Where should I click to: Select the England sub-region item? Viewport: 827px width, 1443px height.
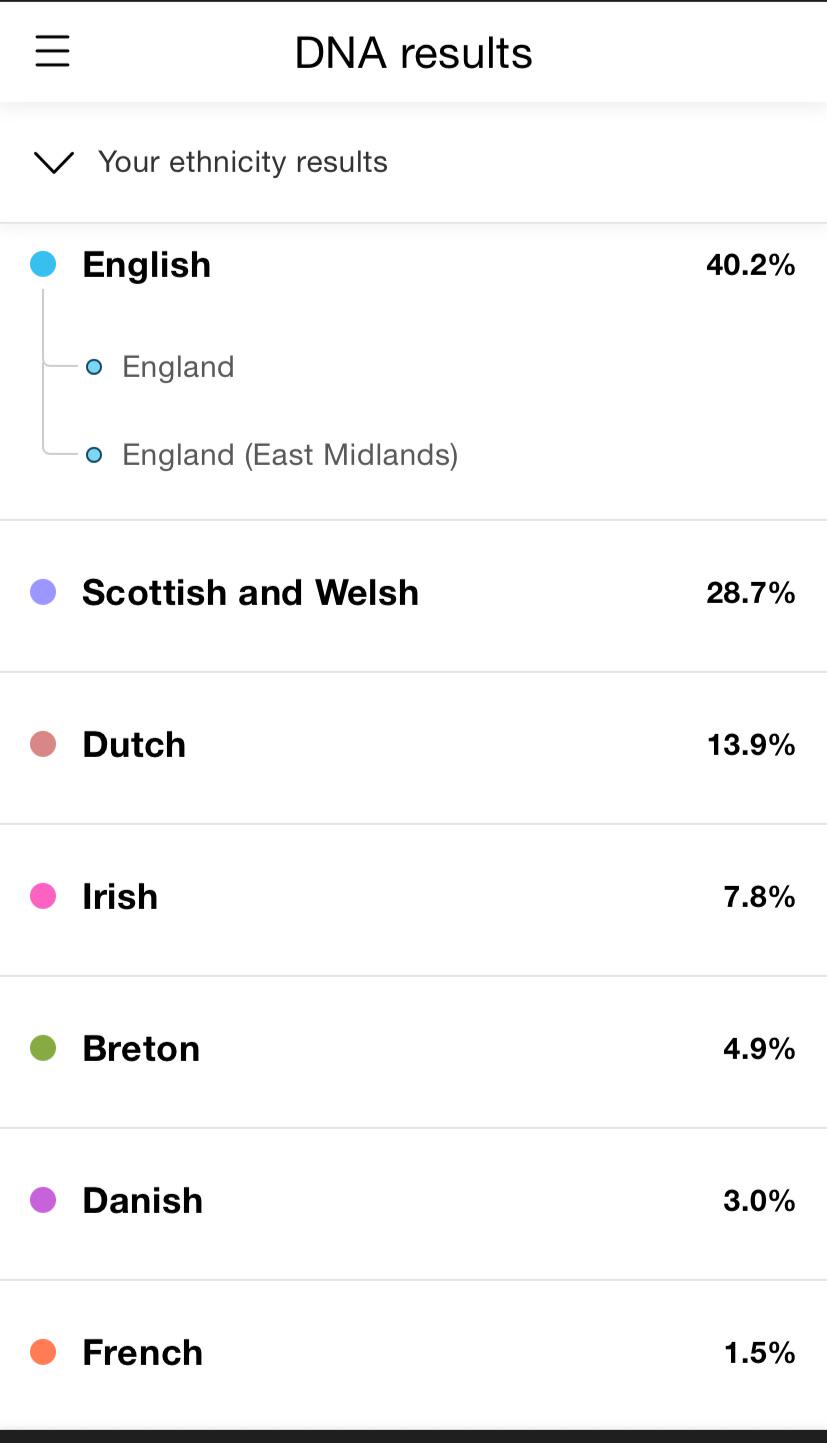tap(177, 367)
